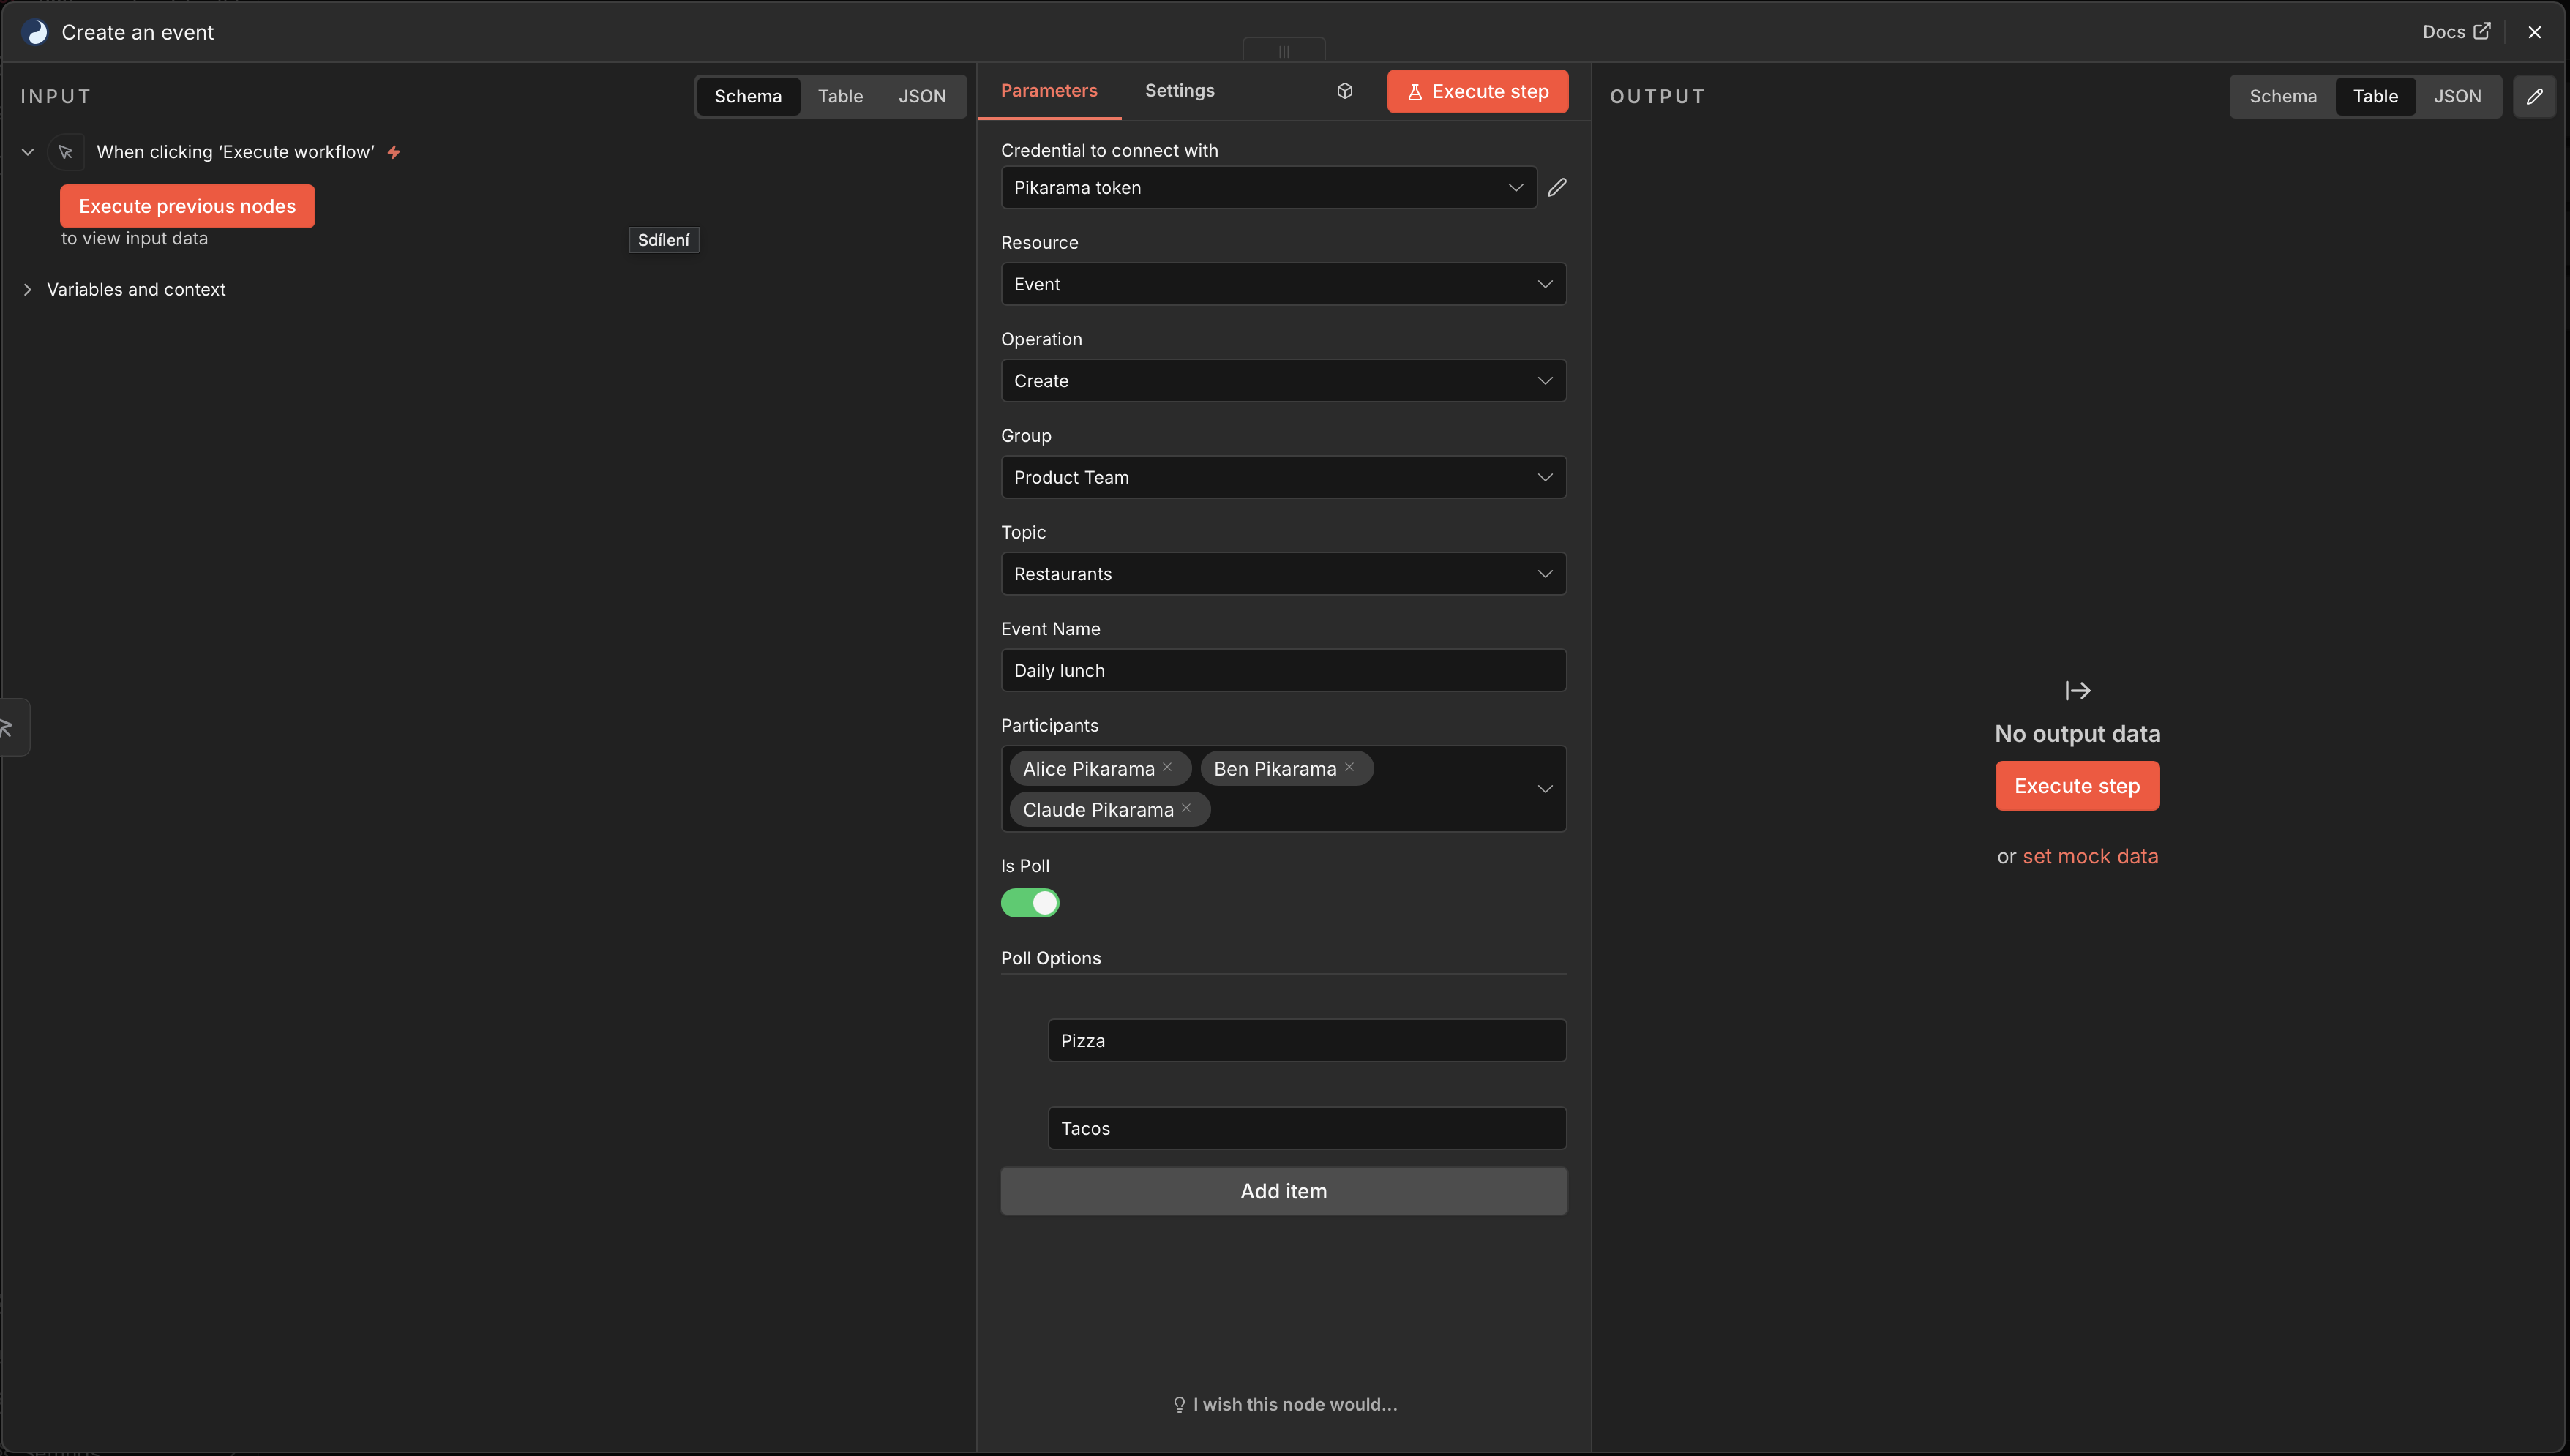Open the cube icon beside Settings
The width and height of the screenshot is (2570, 1456).
(1345, 91)
